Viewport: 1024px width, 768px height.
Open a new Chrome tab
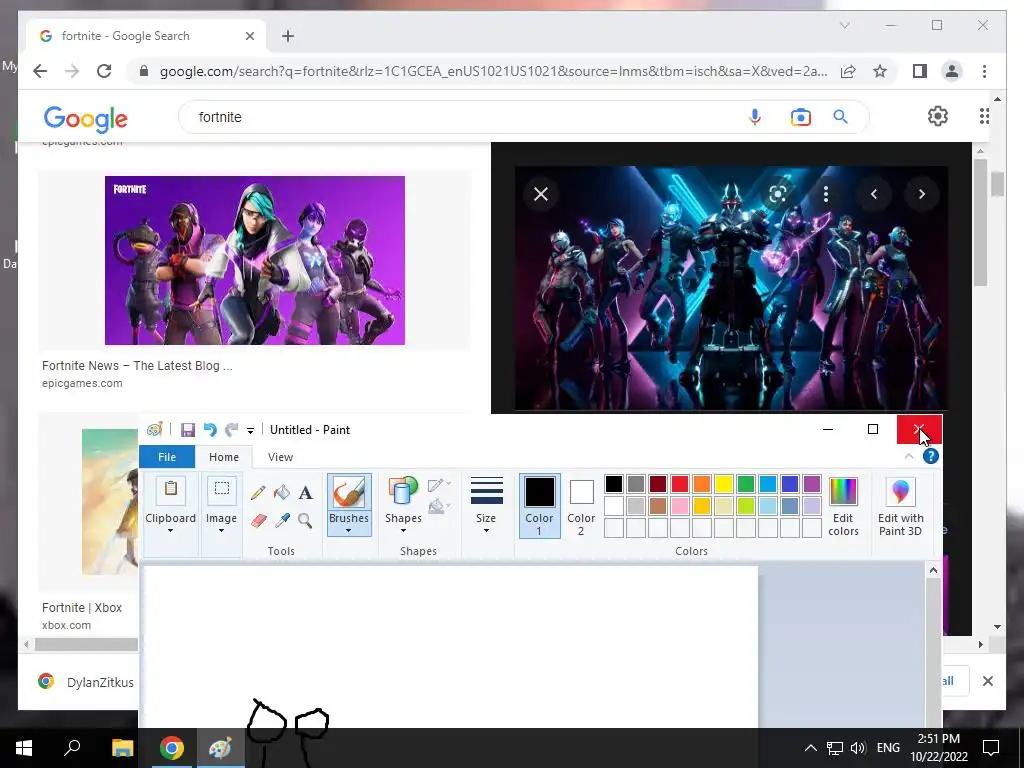point(288,36)
